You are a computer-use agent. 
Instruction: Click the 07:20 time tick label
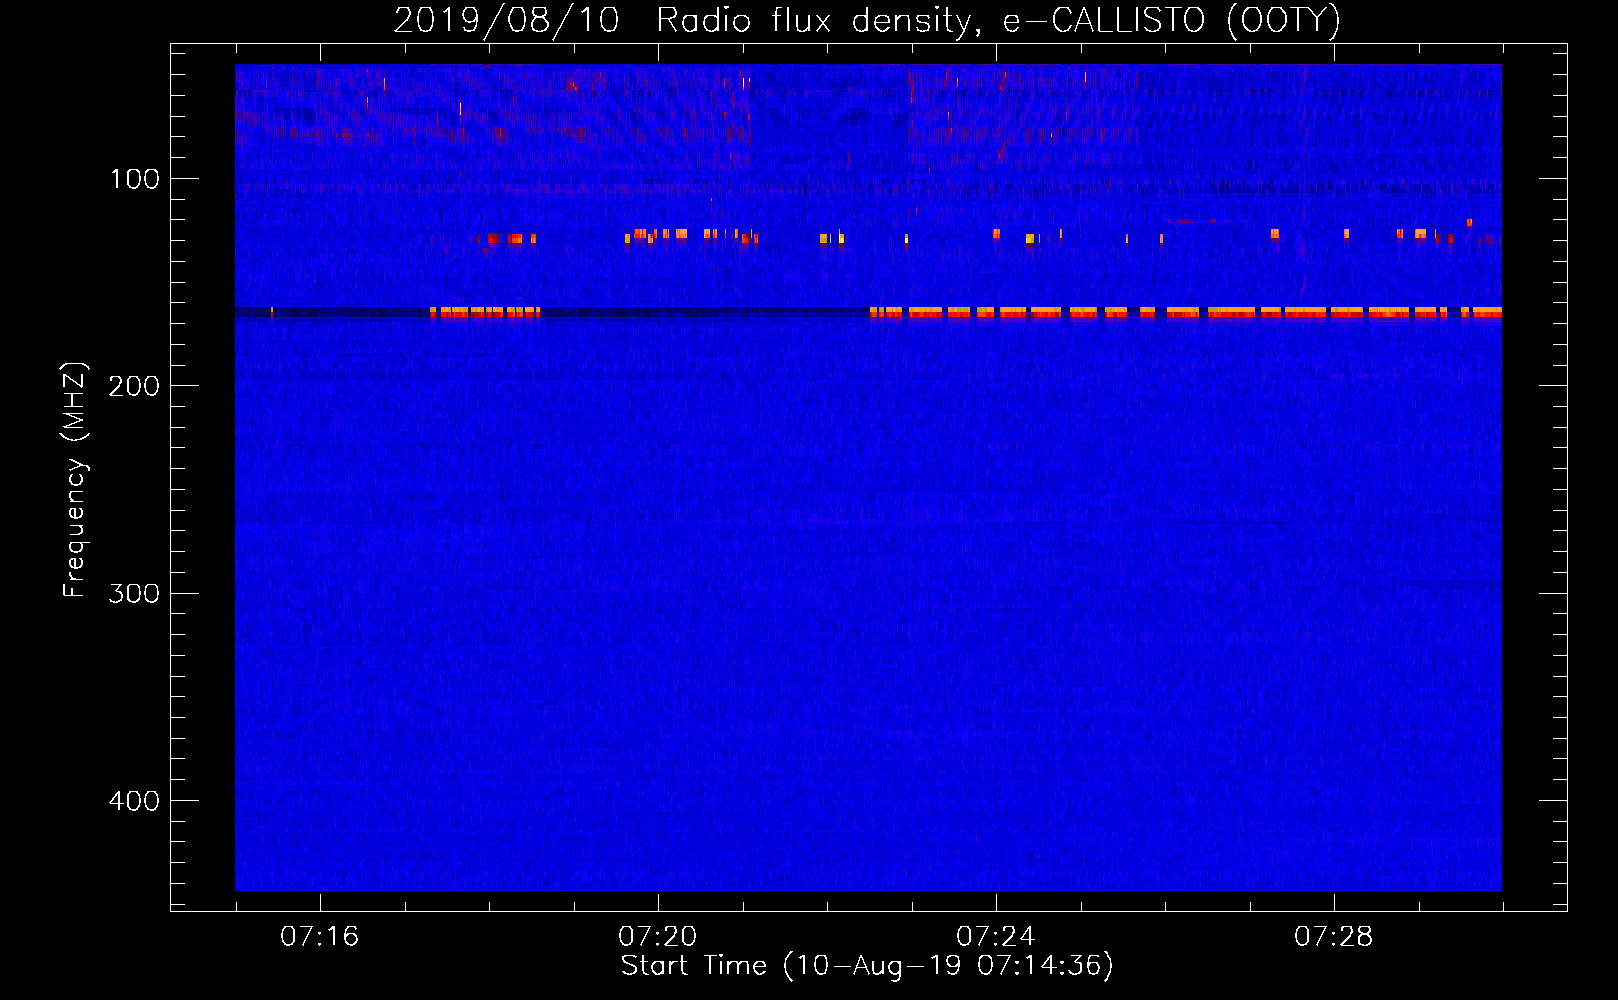(657, 936)
